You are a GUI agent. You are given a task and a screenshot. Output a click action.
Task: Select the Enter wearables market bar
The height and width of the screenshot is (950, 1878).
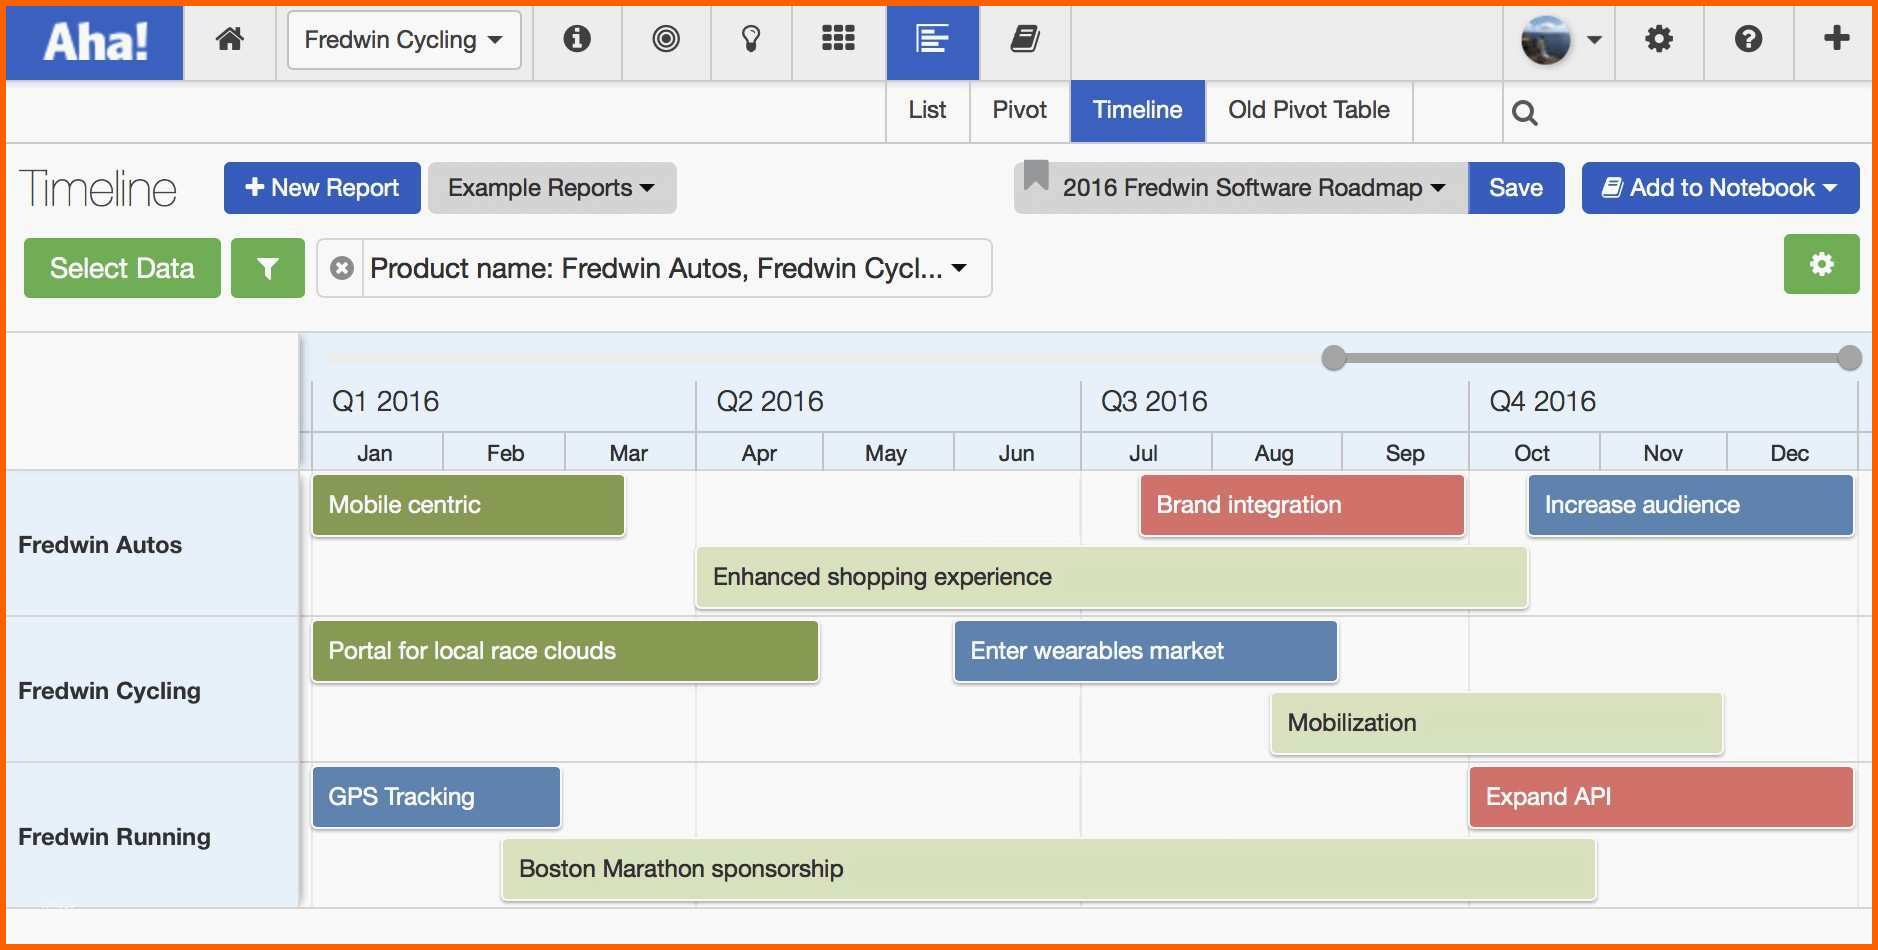coord(1146,651)
